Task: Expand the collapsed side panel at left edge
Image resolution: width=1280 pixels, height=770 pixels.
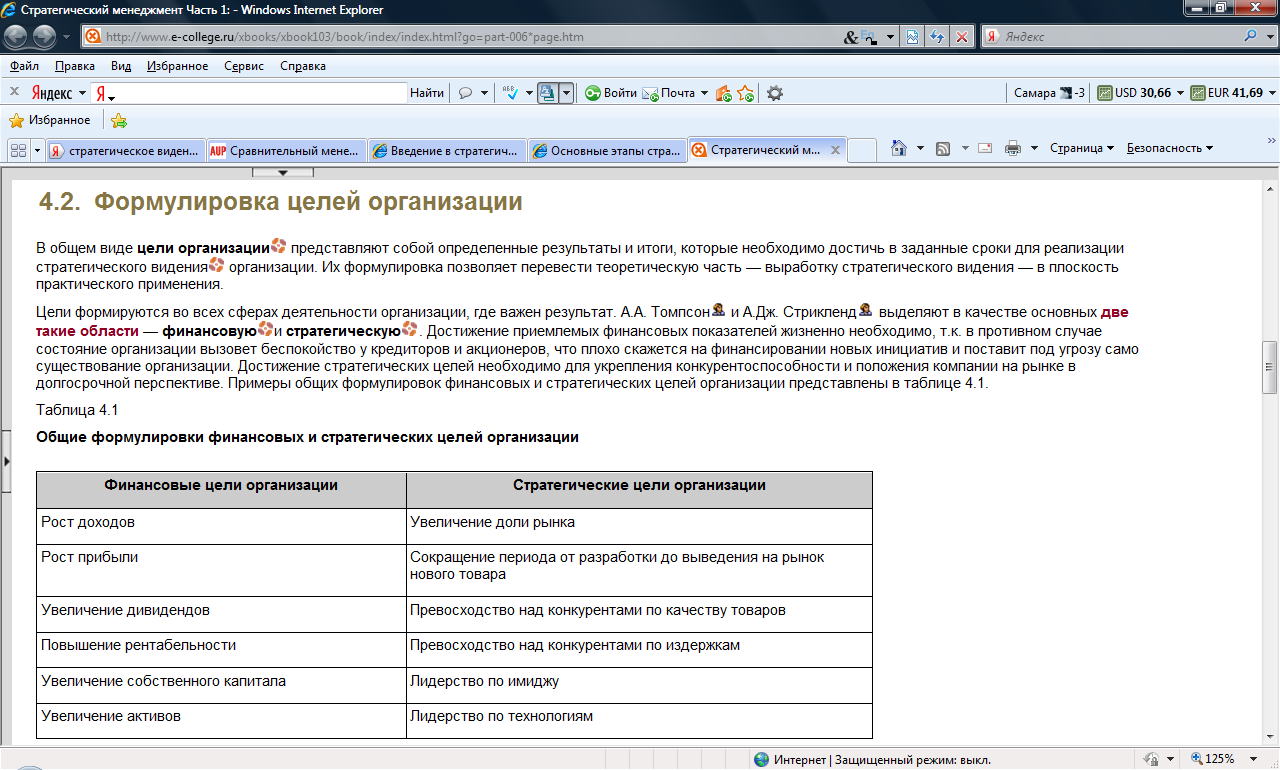Action: coord(5,460)
